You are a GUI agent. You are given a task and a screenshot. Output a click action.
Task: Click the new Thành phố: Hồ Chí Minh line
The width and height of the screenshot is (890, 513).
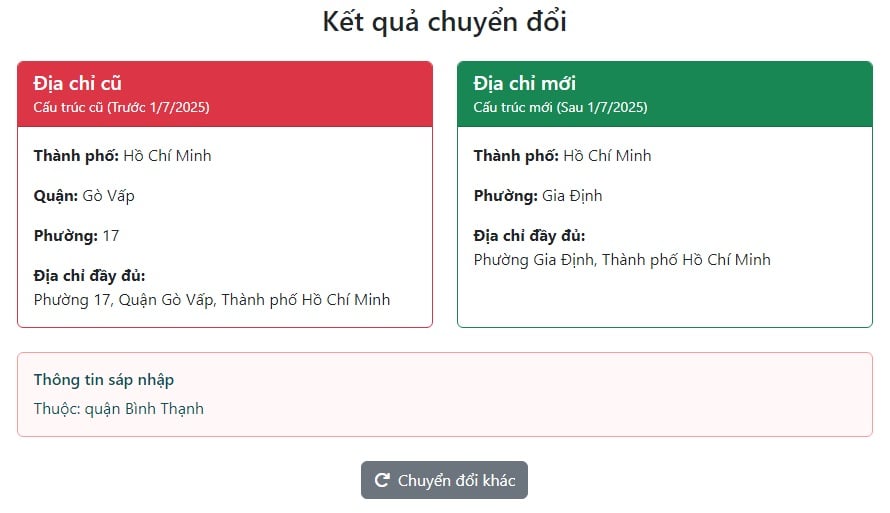(x=562, y=155)
